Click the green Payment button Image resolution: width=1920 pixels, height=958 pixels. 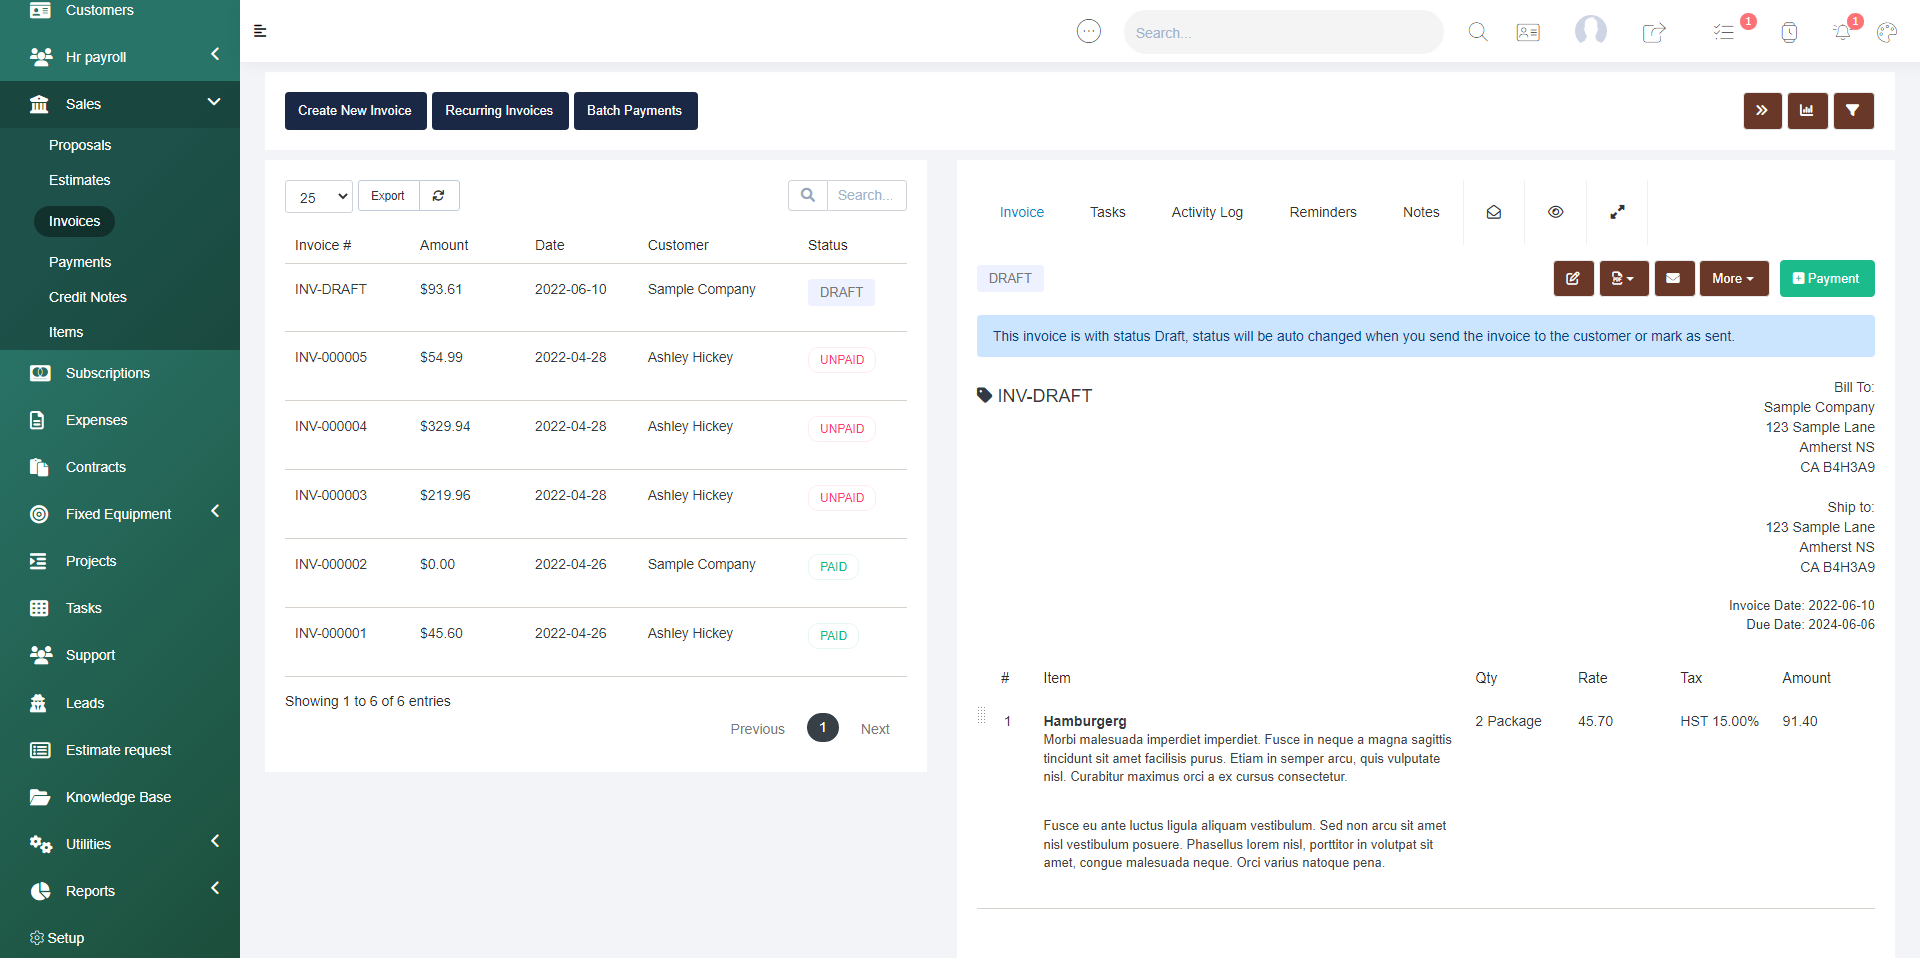click(x=1826, y=279)
